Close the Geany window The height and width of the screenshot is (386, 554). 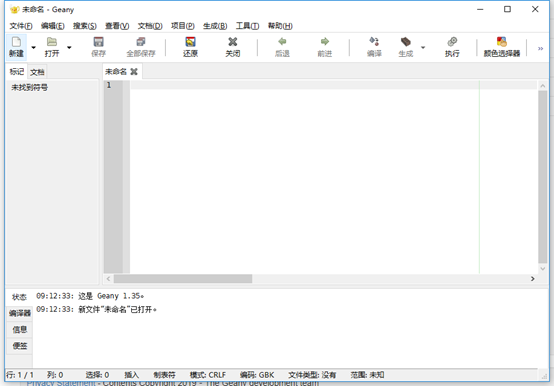point(535,10)
